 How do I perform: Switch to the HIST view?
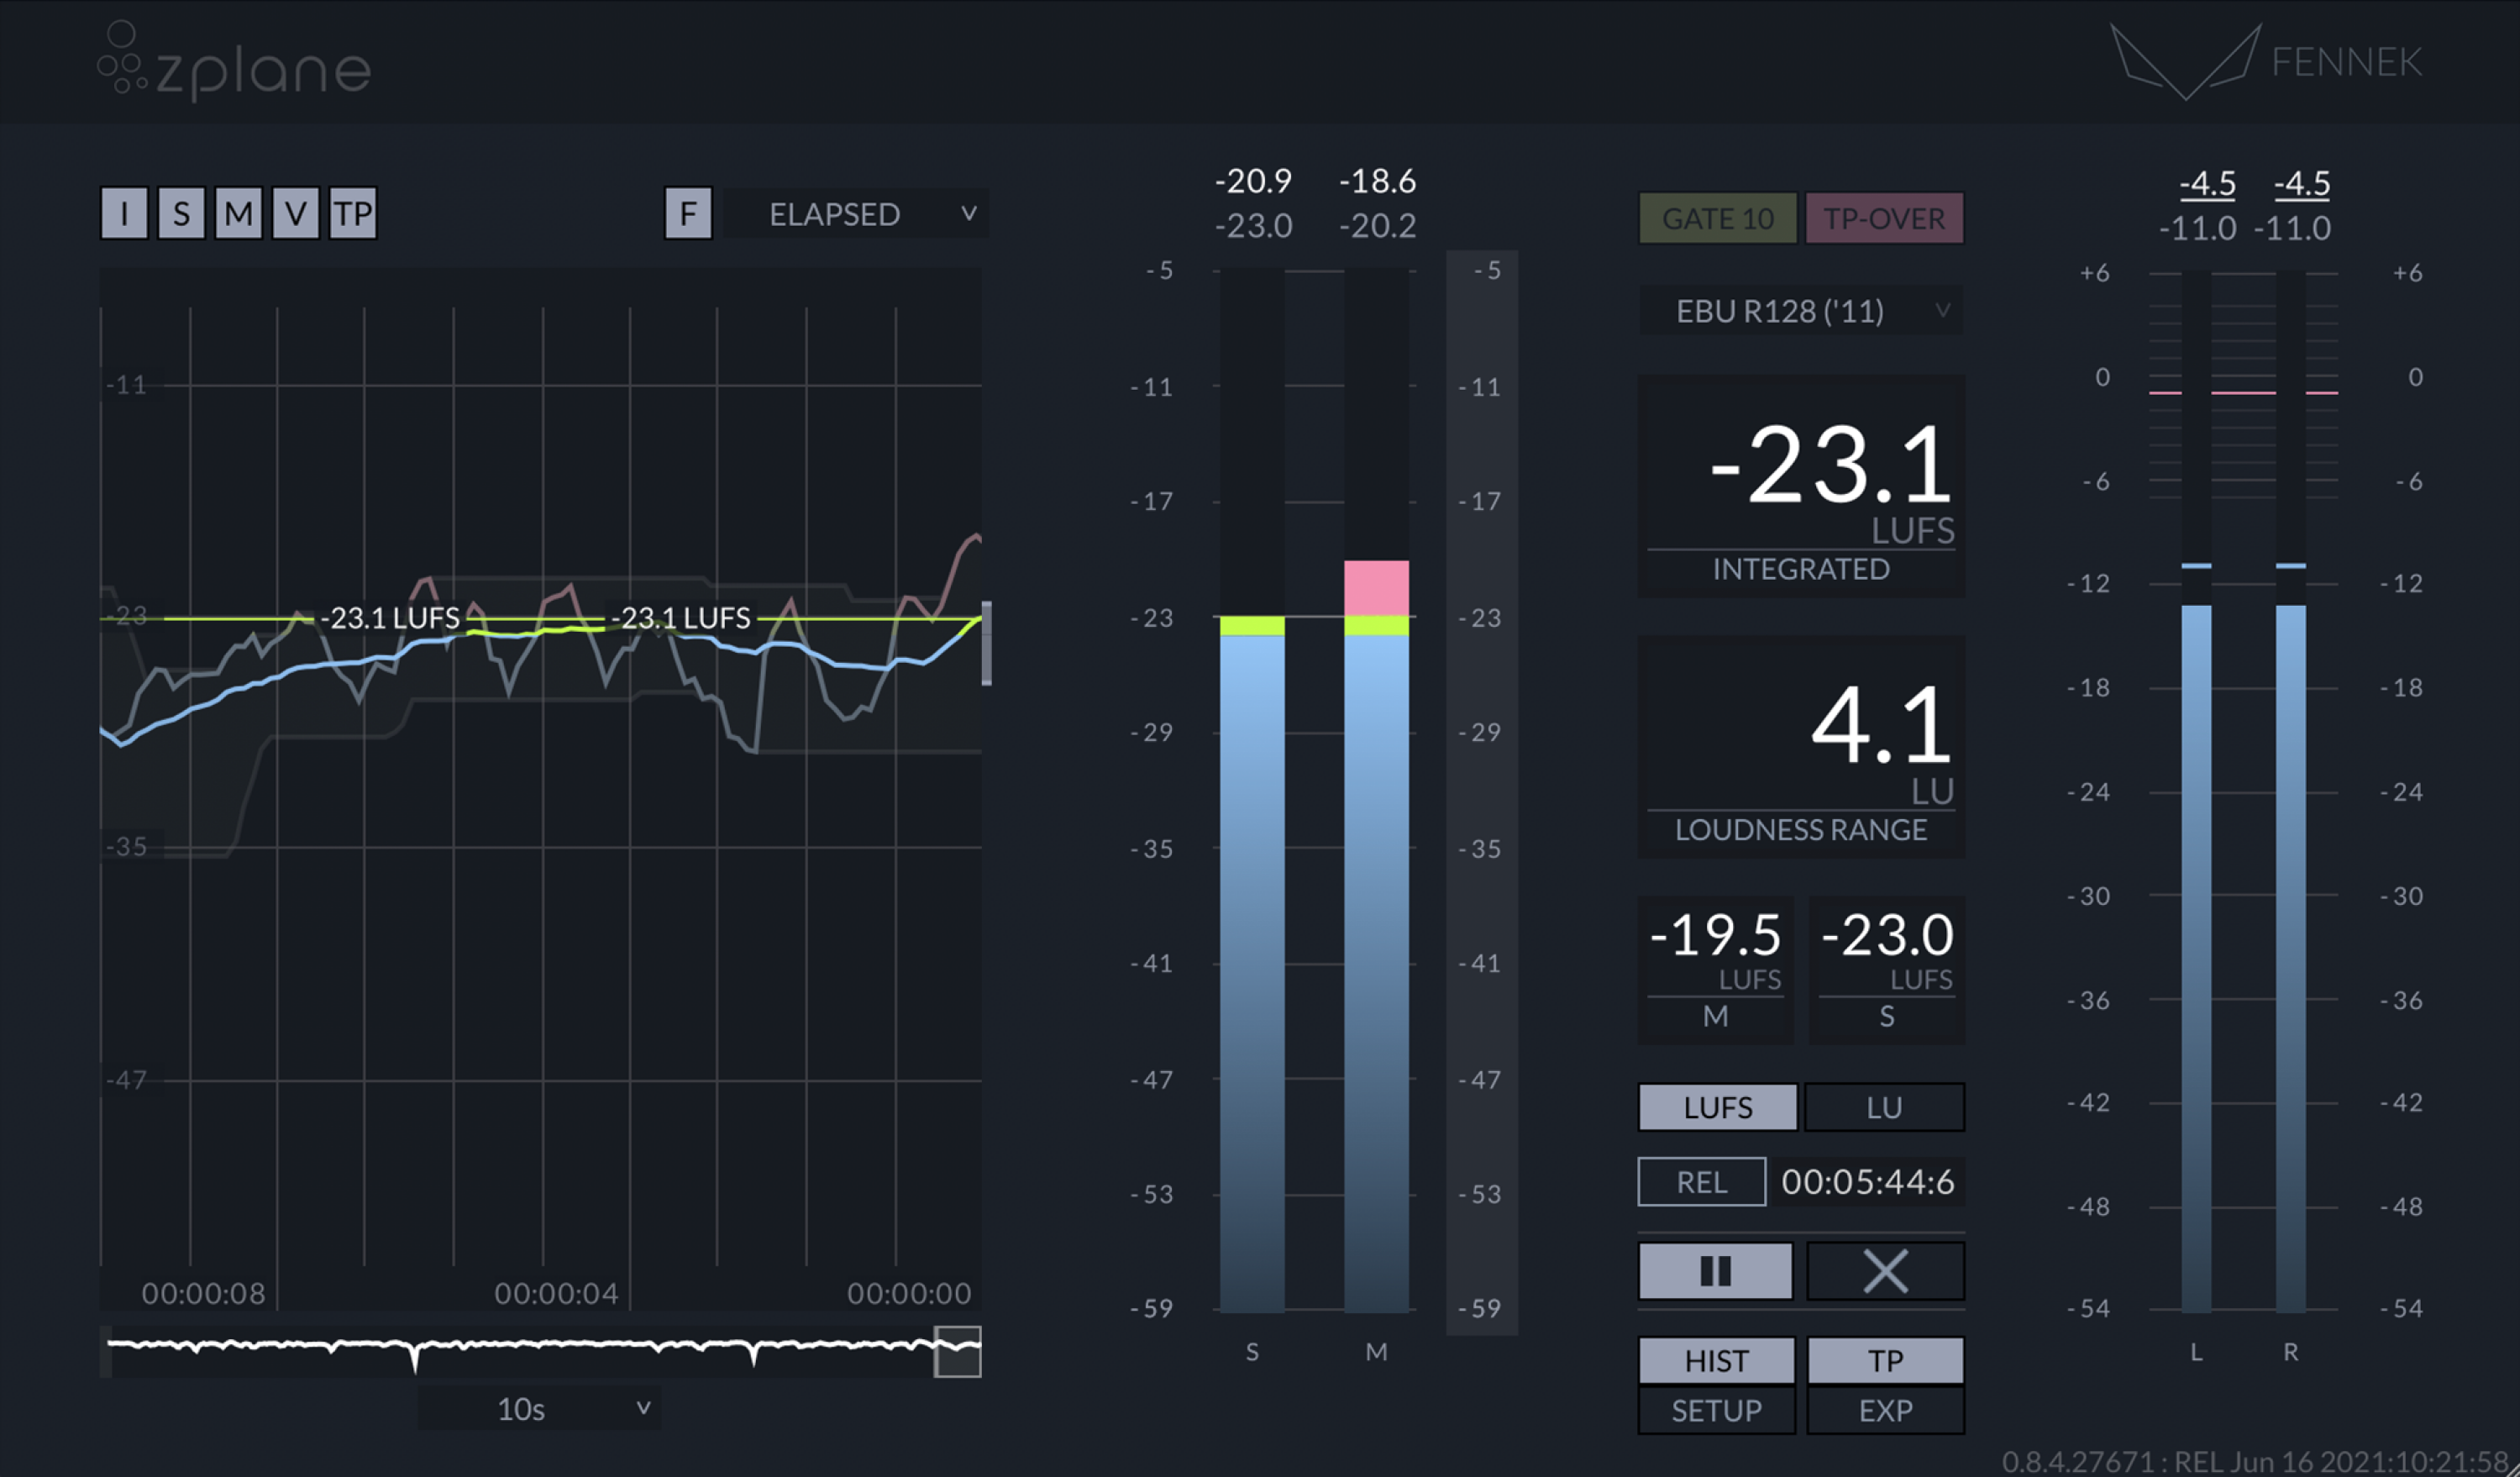1715,1360
